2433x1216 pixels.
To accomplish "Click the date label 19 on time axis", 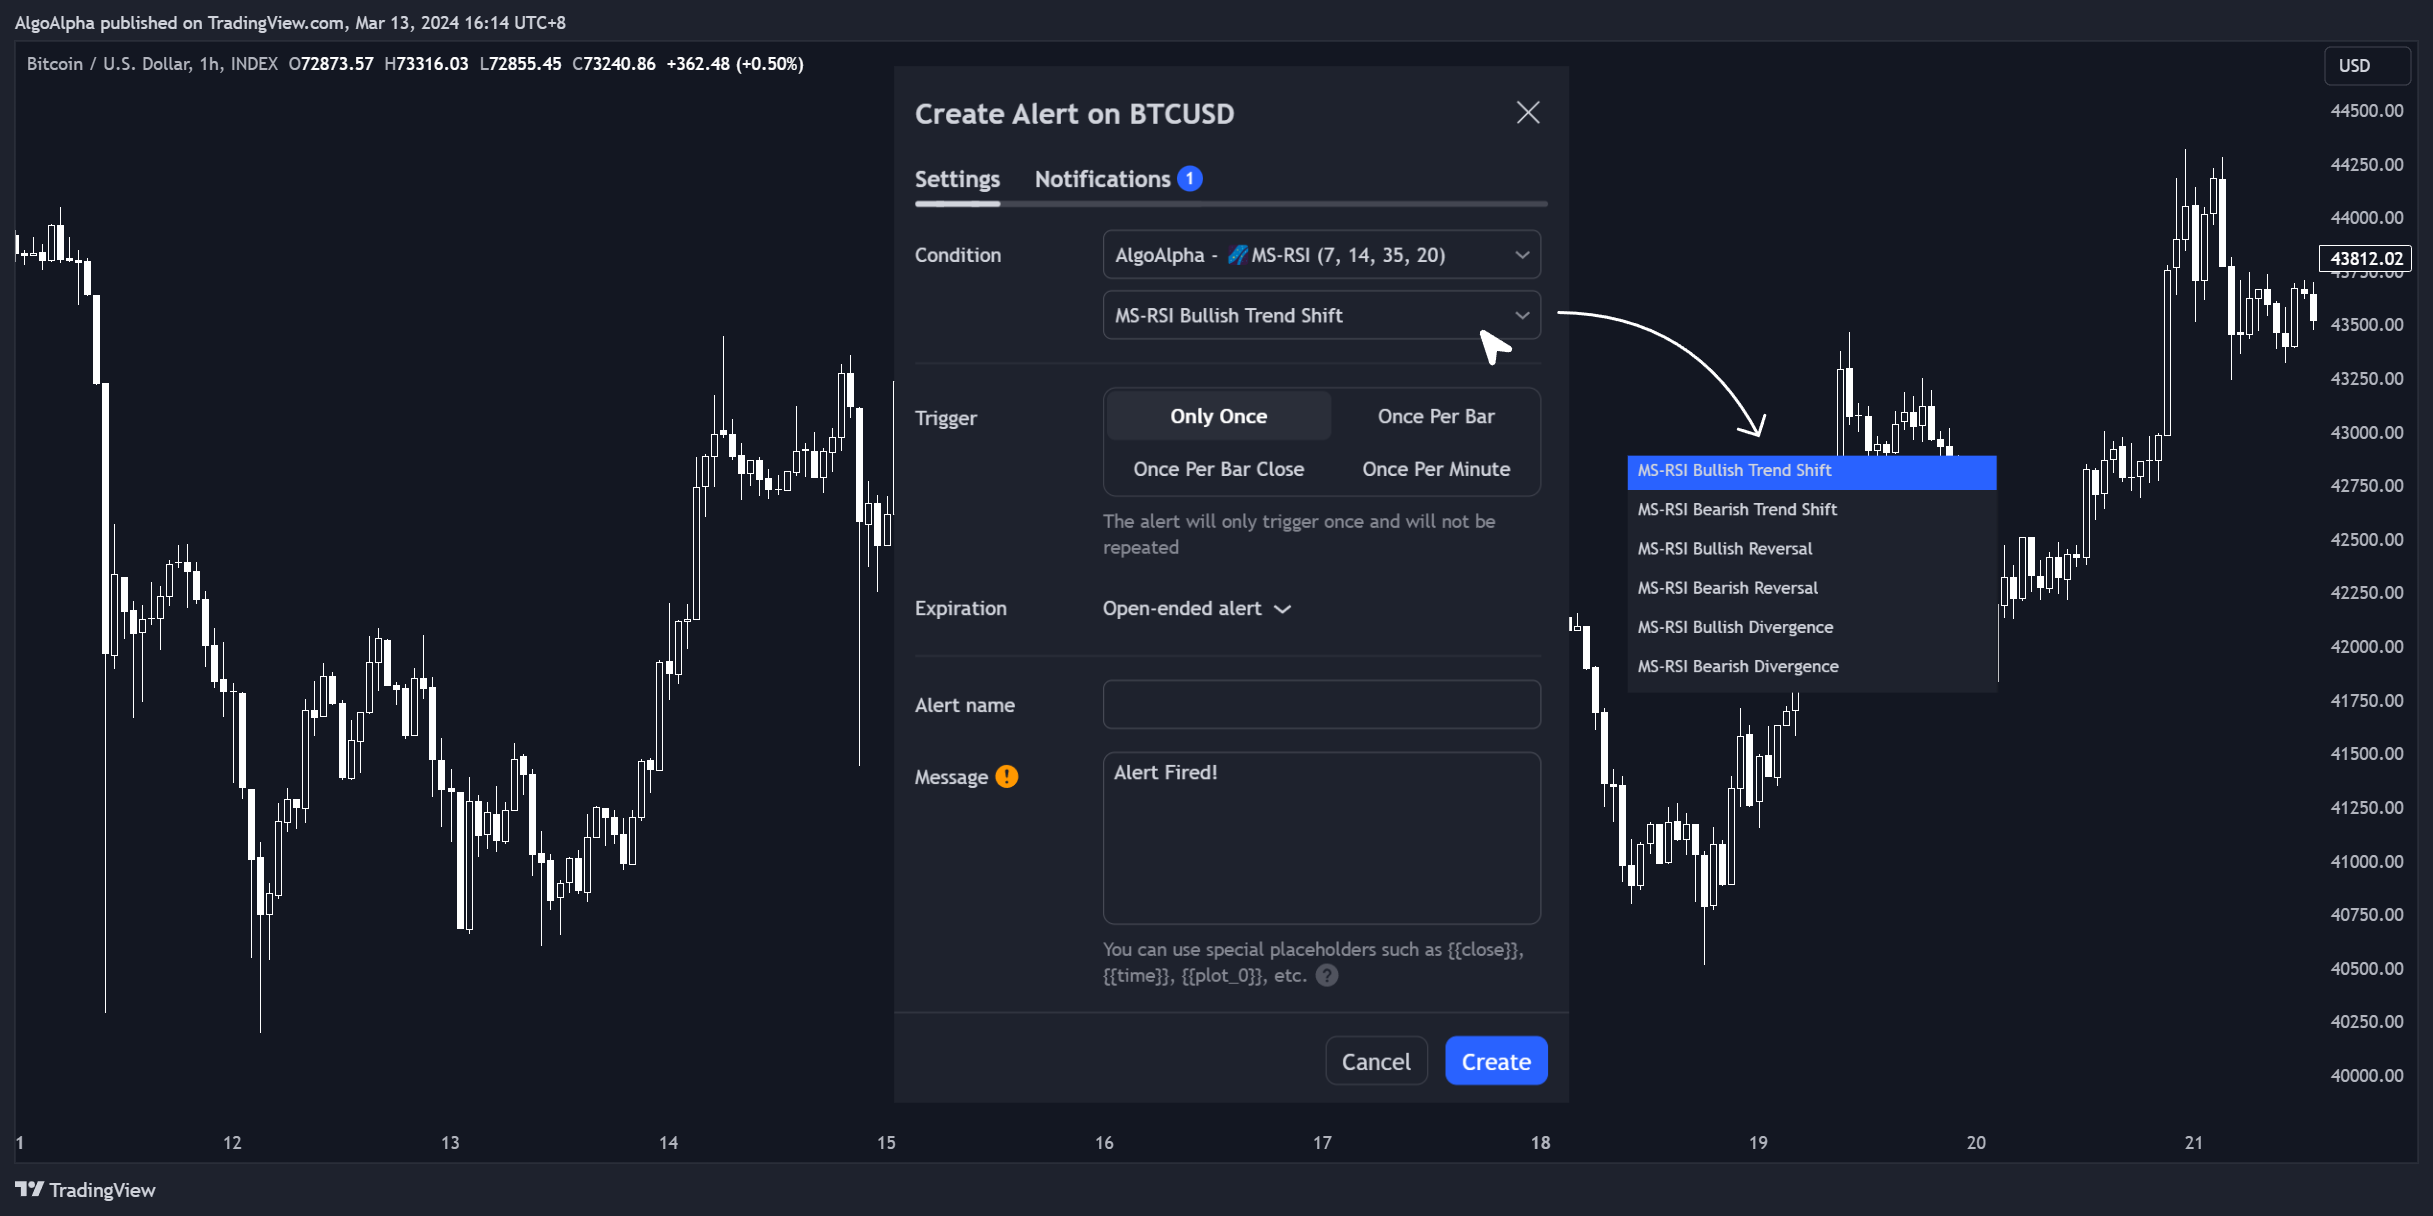I will (x=1758, y=1143).
